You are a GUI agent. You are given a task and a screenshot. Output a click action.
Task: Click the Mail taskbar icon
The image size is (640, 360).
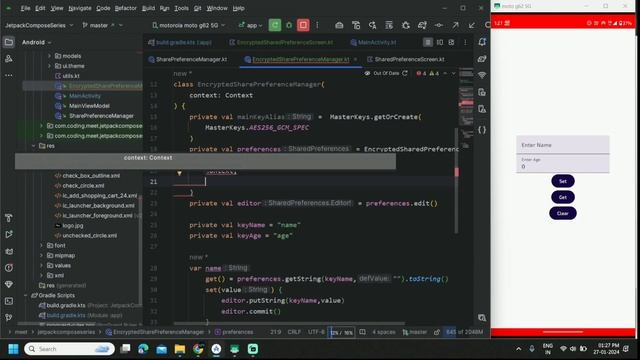(161, 349)
